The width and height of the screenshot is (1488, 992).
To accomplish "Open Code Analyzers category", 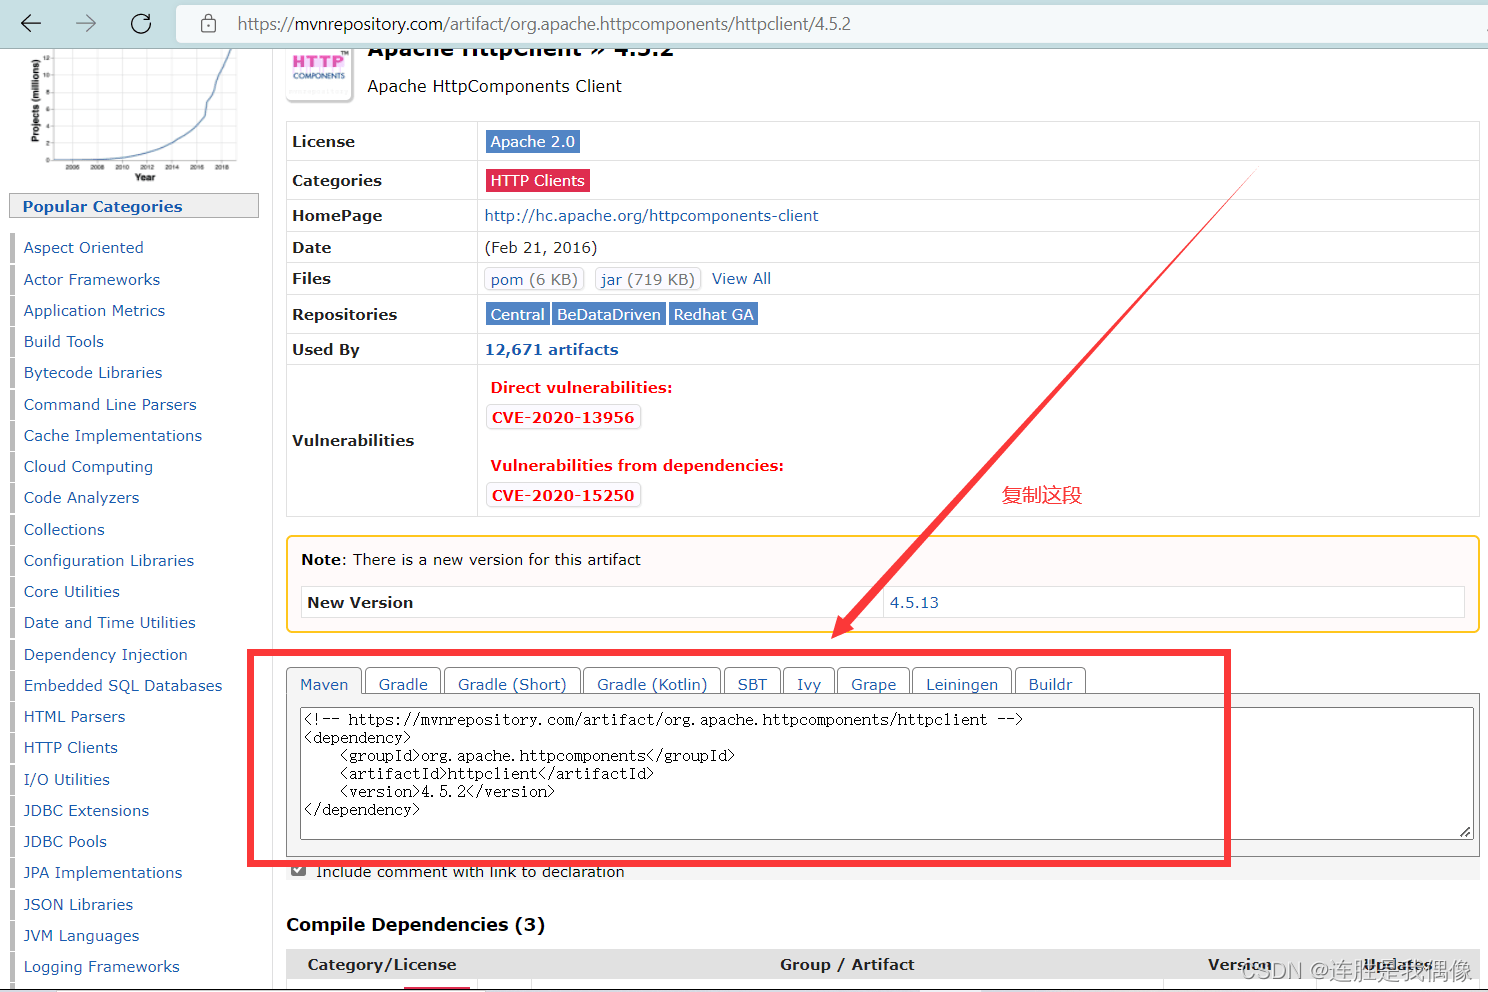I will pos(81,498).
